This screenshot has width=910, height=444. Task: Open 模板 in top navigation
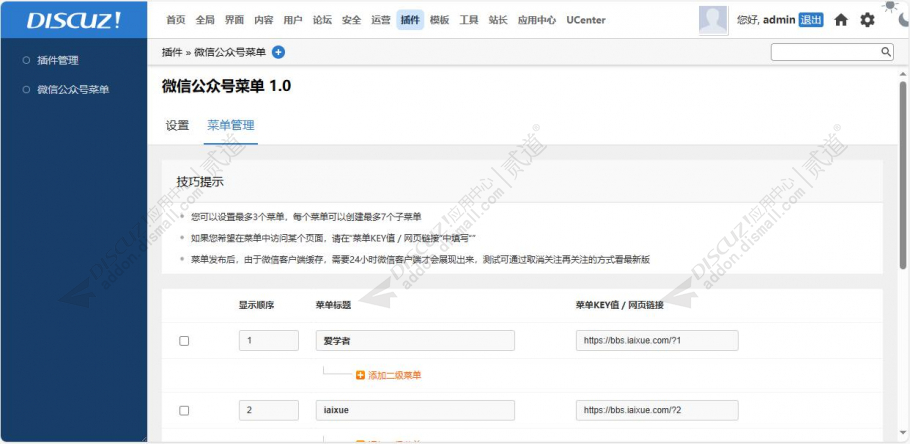click(x=439, y=20)
